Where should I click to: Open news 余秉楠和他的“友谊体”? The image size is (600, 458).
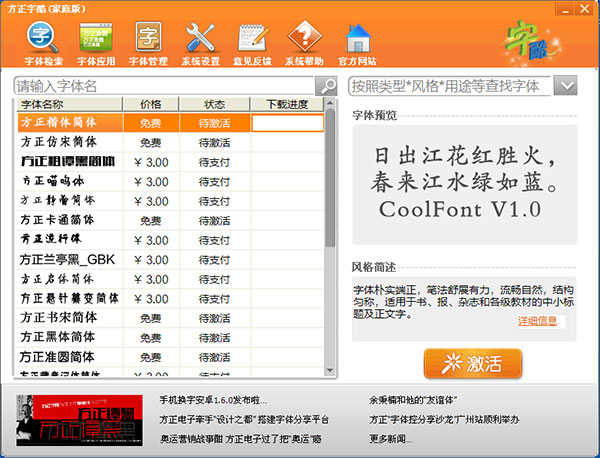tap(413, 400)
